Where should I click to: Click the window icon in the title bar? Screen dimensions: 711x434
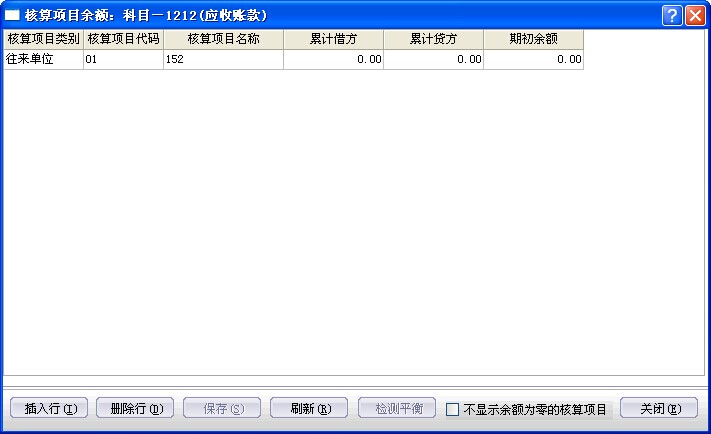click(12, 15)
